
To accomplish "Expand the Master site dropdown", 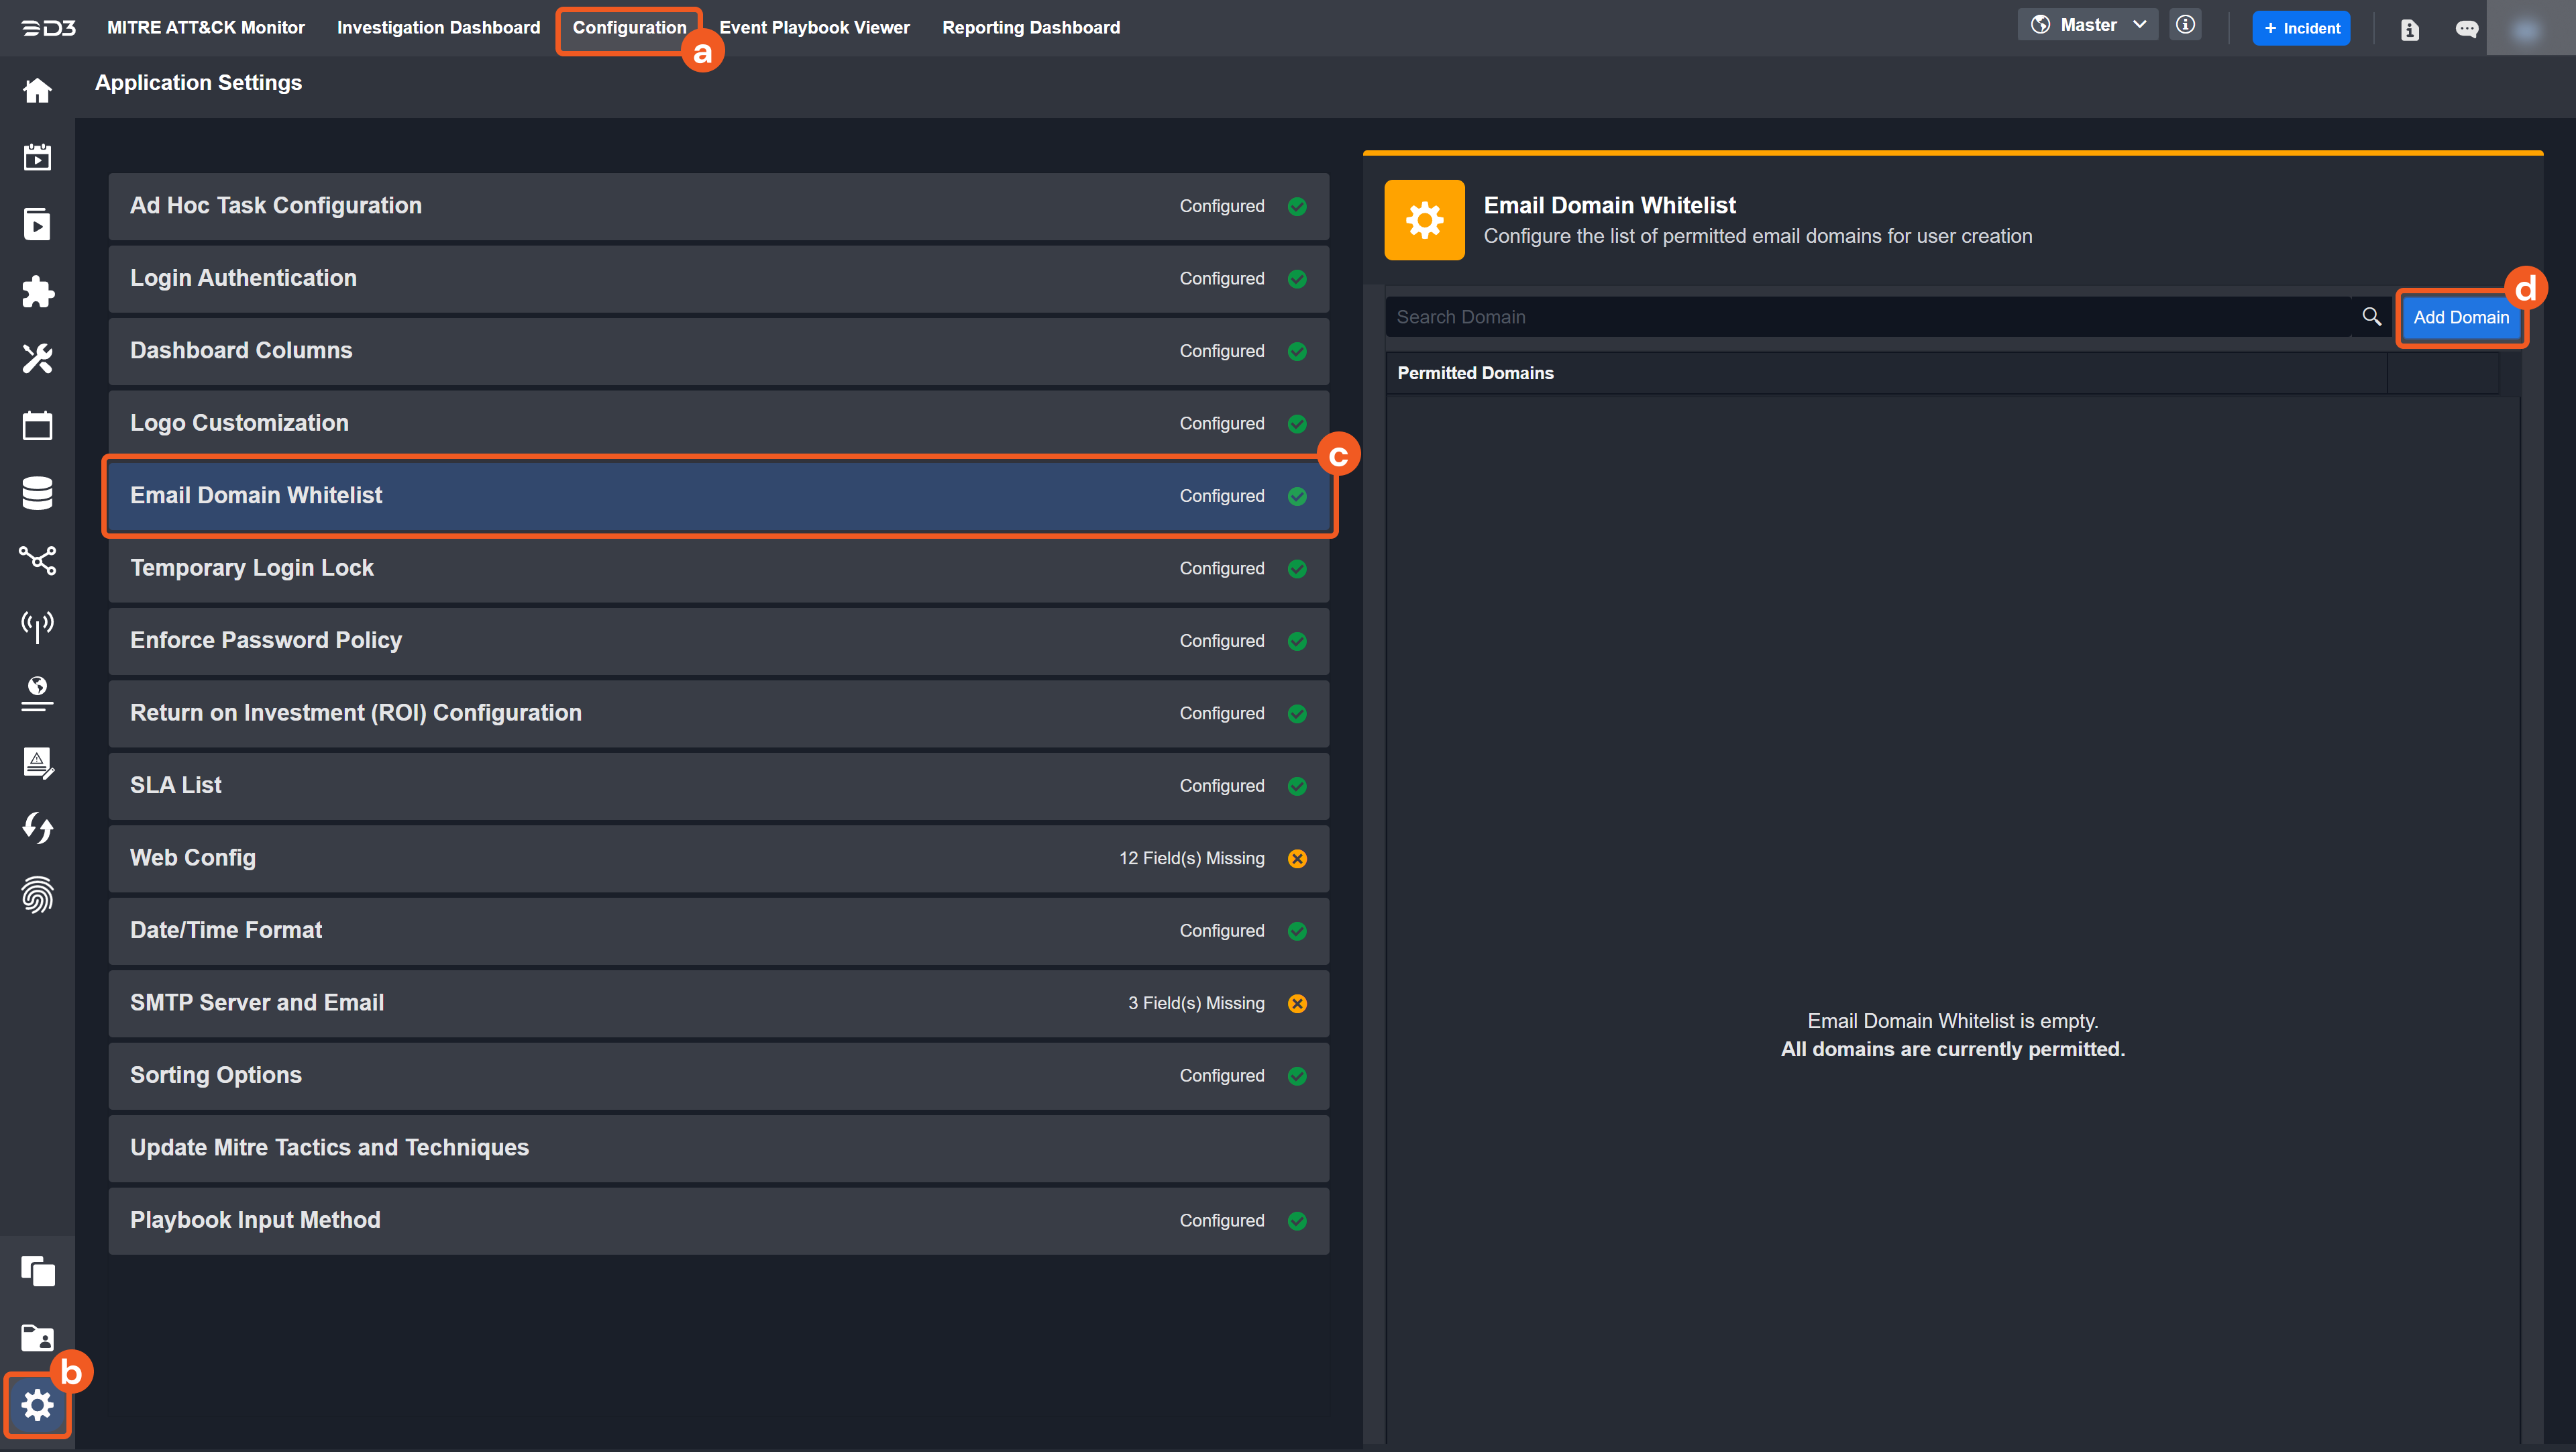I will pos(2088,25).
